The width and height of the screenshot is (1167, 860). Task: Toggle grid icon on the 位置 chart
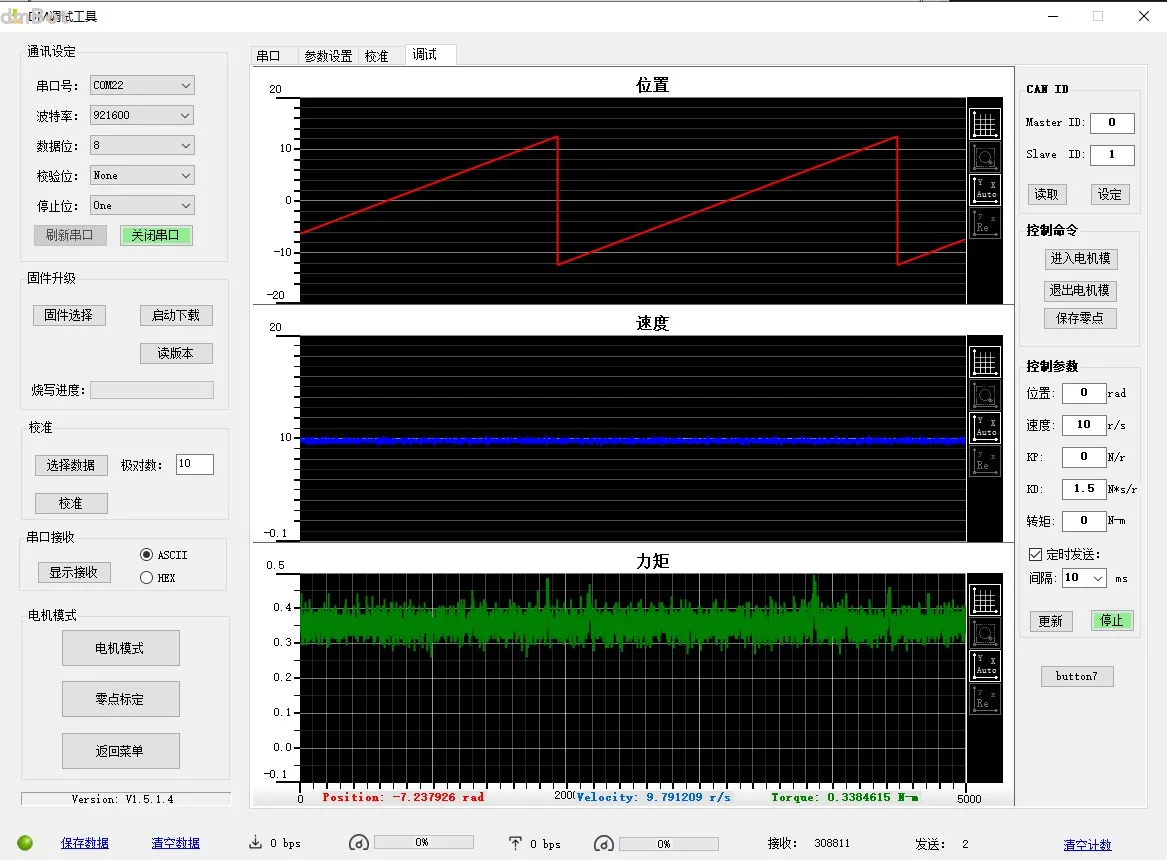[x=984, y=124]
